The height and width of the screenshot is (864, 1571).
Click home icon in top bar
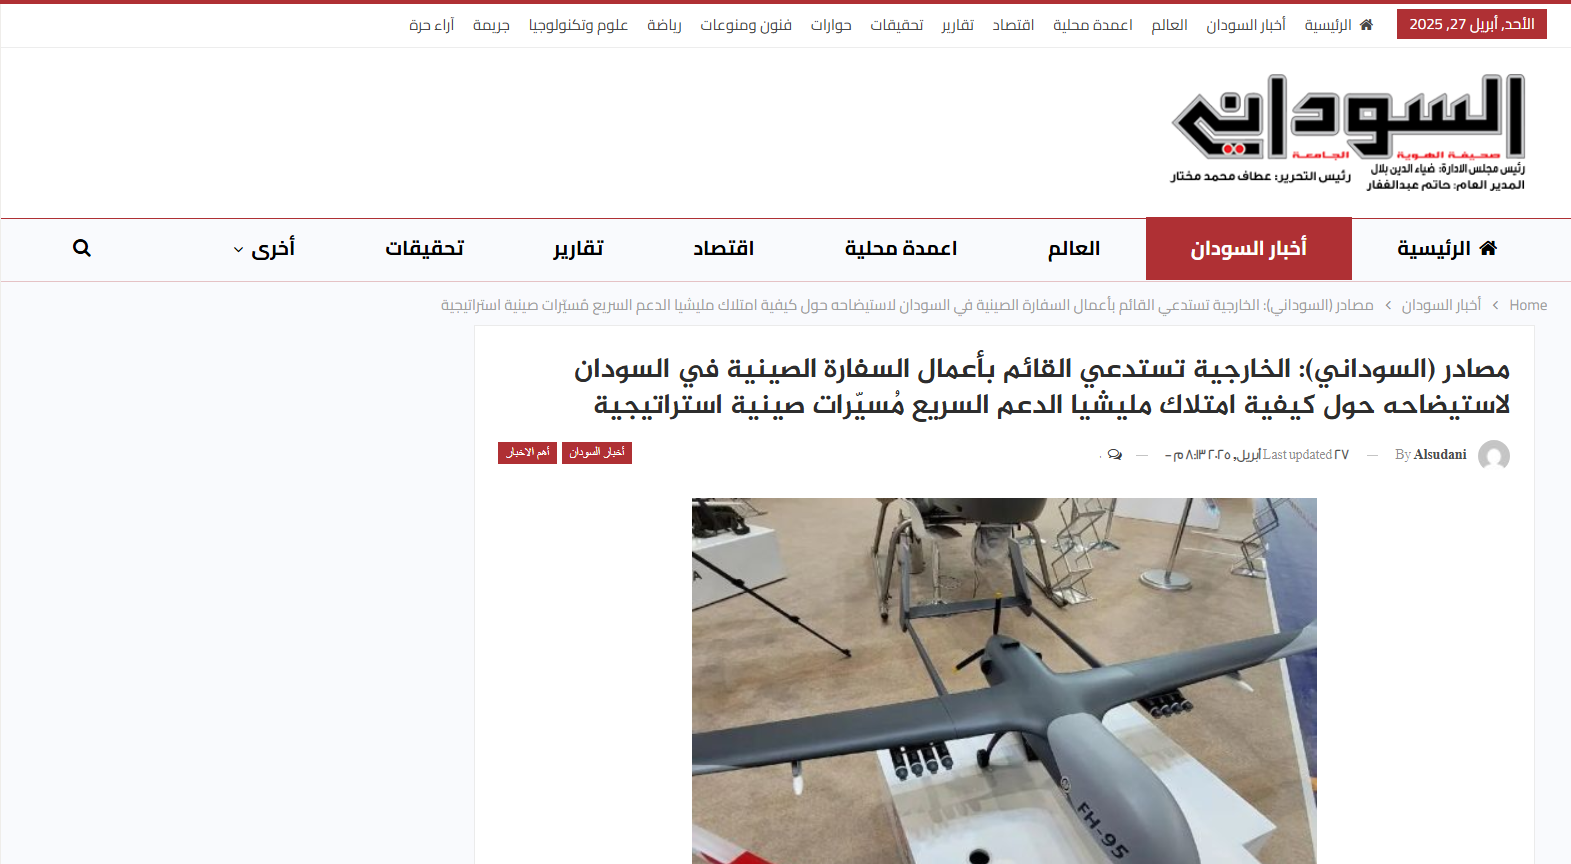point(1366,25)
